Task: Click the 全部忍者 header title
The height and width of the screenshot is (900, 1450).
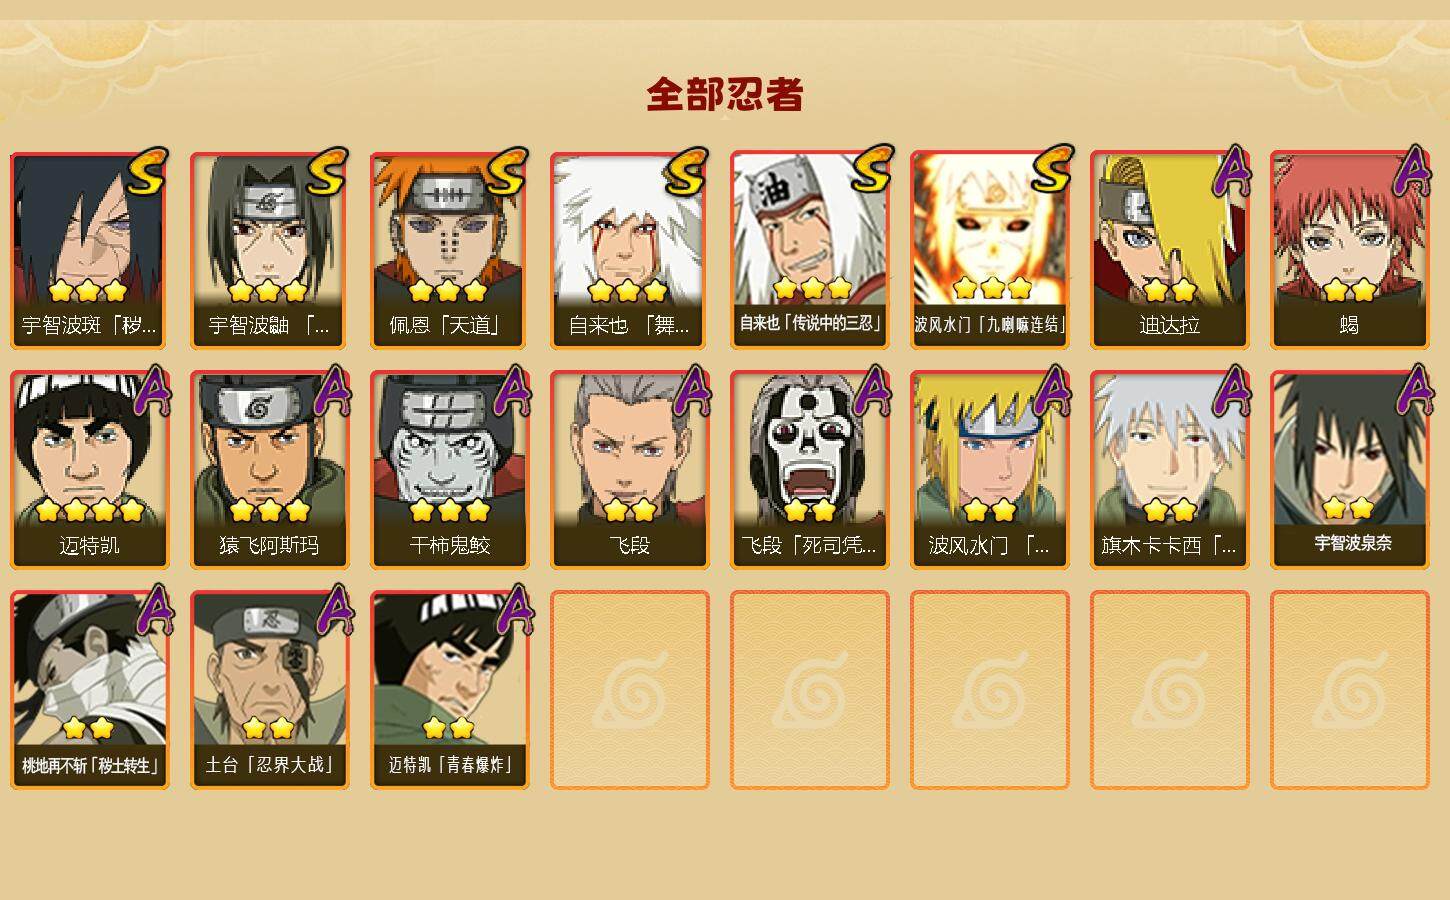Action: [x=725, y=94]
